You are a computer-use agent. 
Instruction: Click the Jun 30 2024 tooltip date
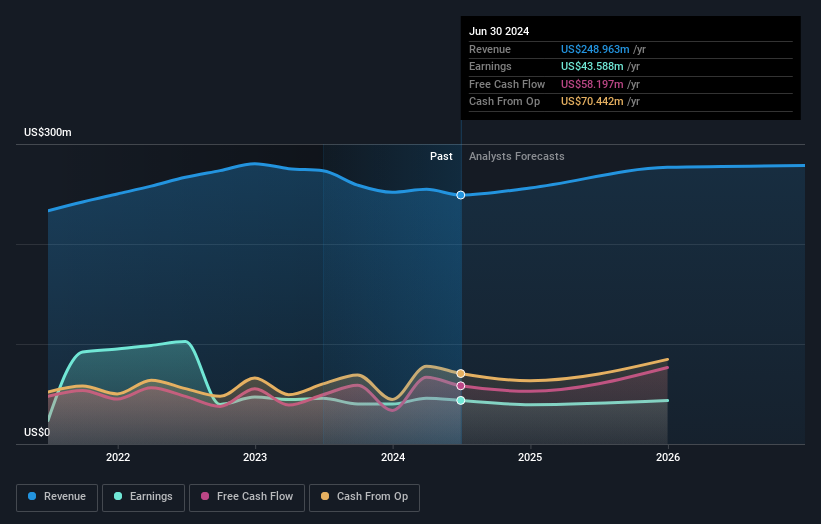tap(499, 31)
